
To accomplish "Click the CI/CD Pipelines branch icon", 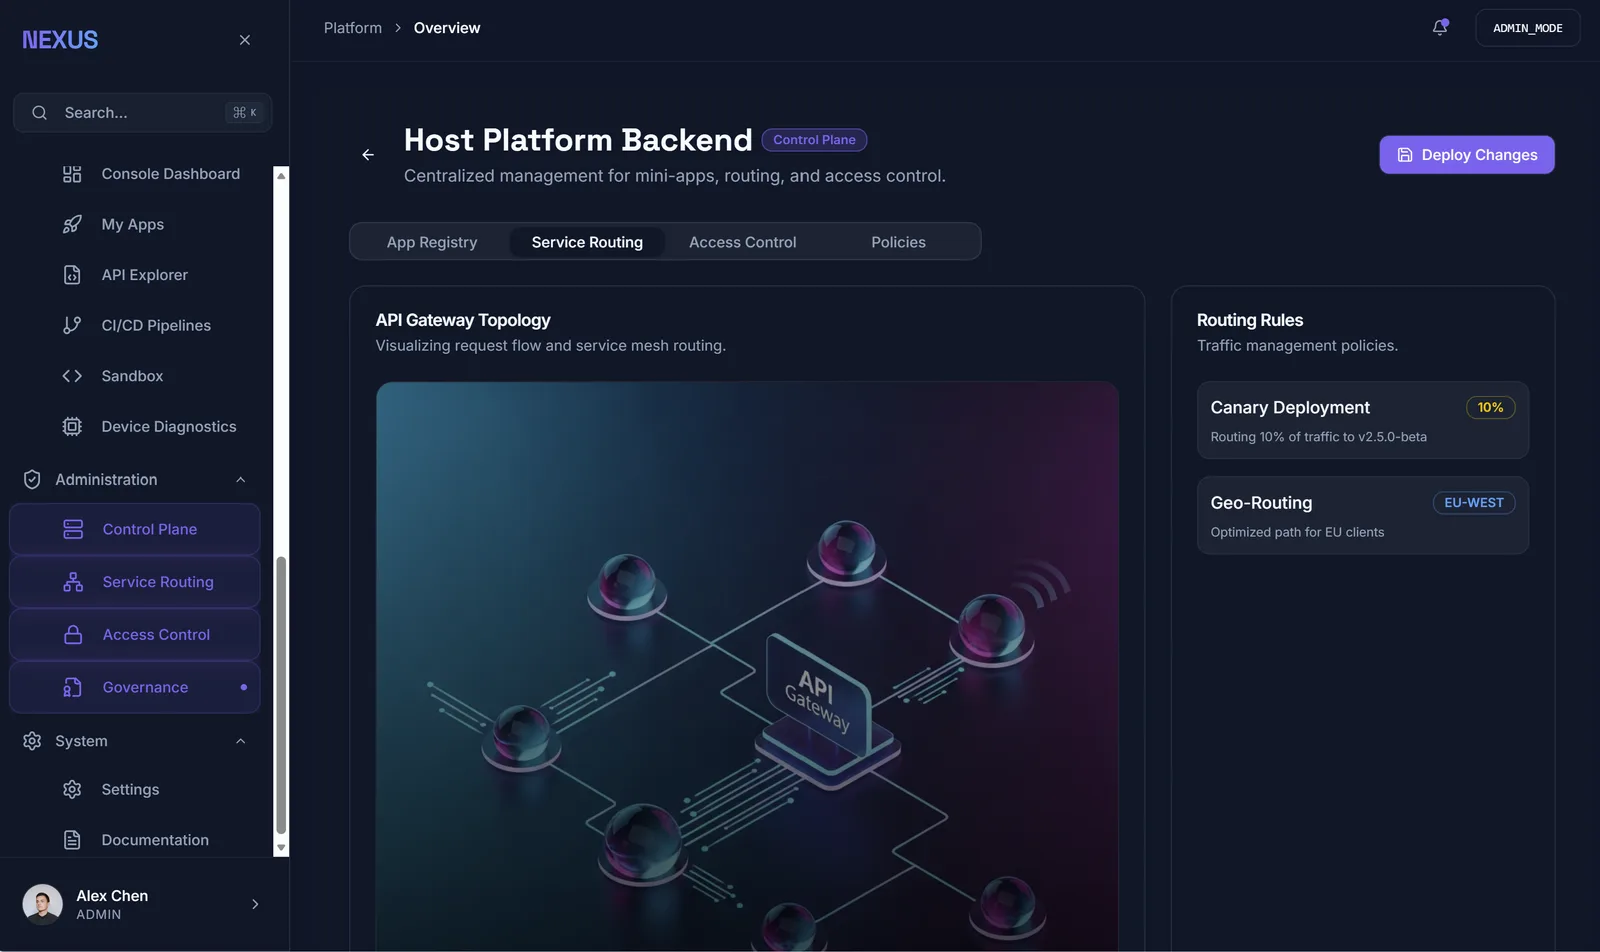I will coord(72,325).
